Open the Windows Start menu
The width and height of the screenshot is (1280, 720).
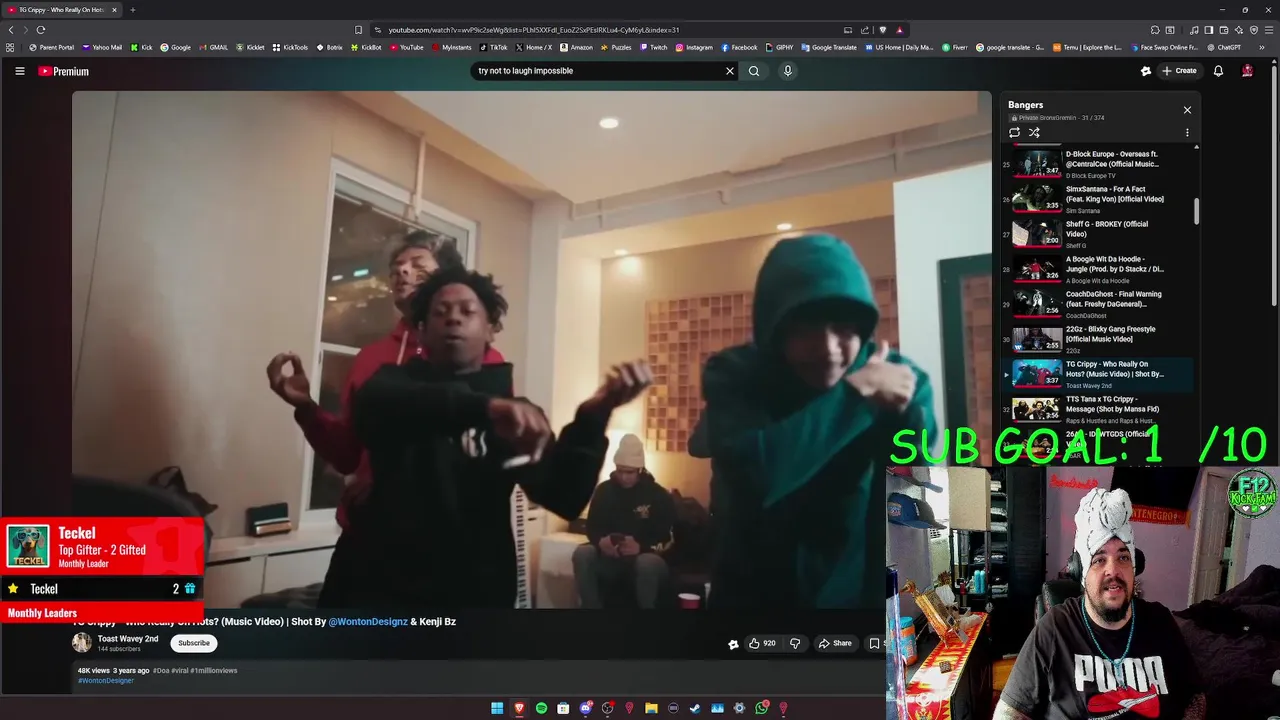(497, 708)
